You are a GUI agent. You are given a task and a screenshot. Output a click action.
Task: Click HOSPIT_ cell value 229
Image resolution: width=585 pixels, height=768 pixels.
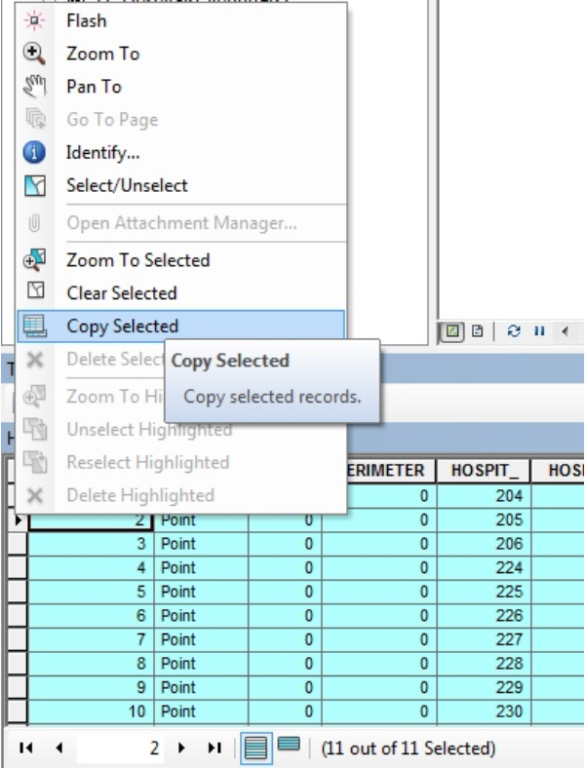click(484, 688)
